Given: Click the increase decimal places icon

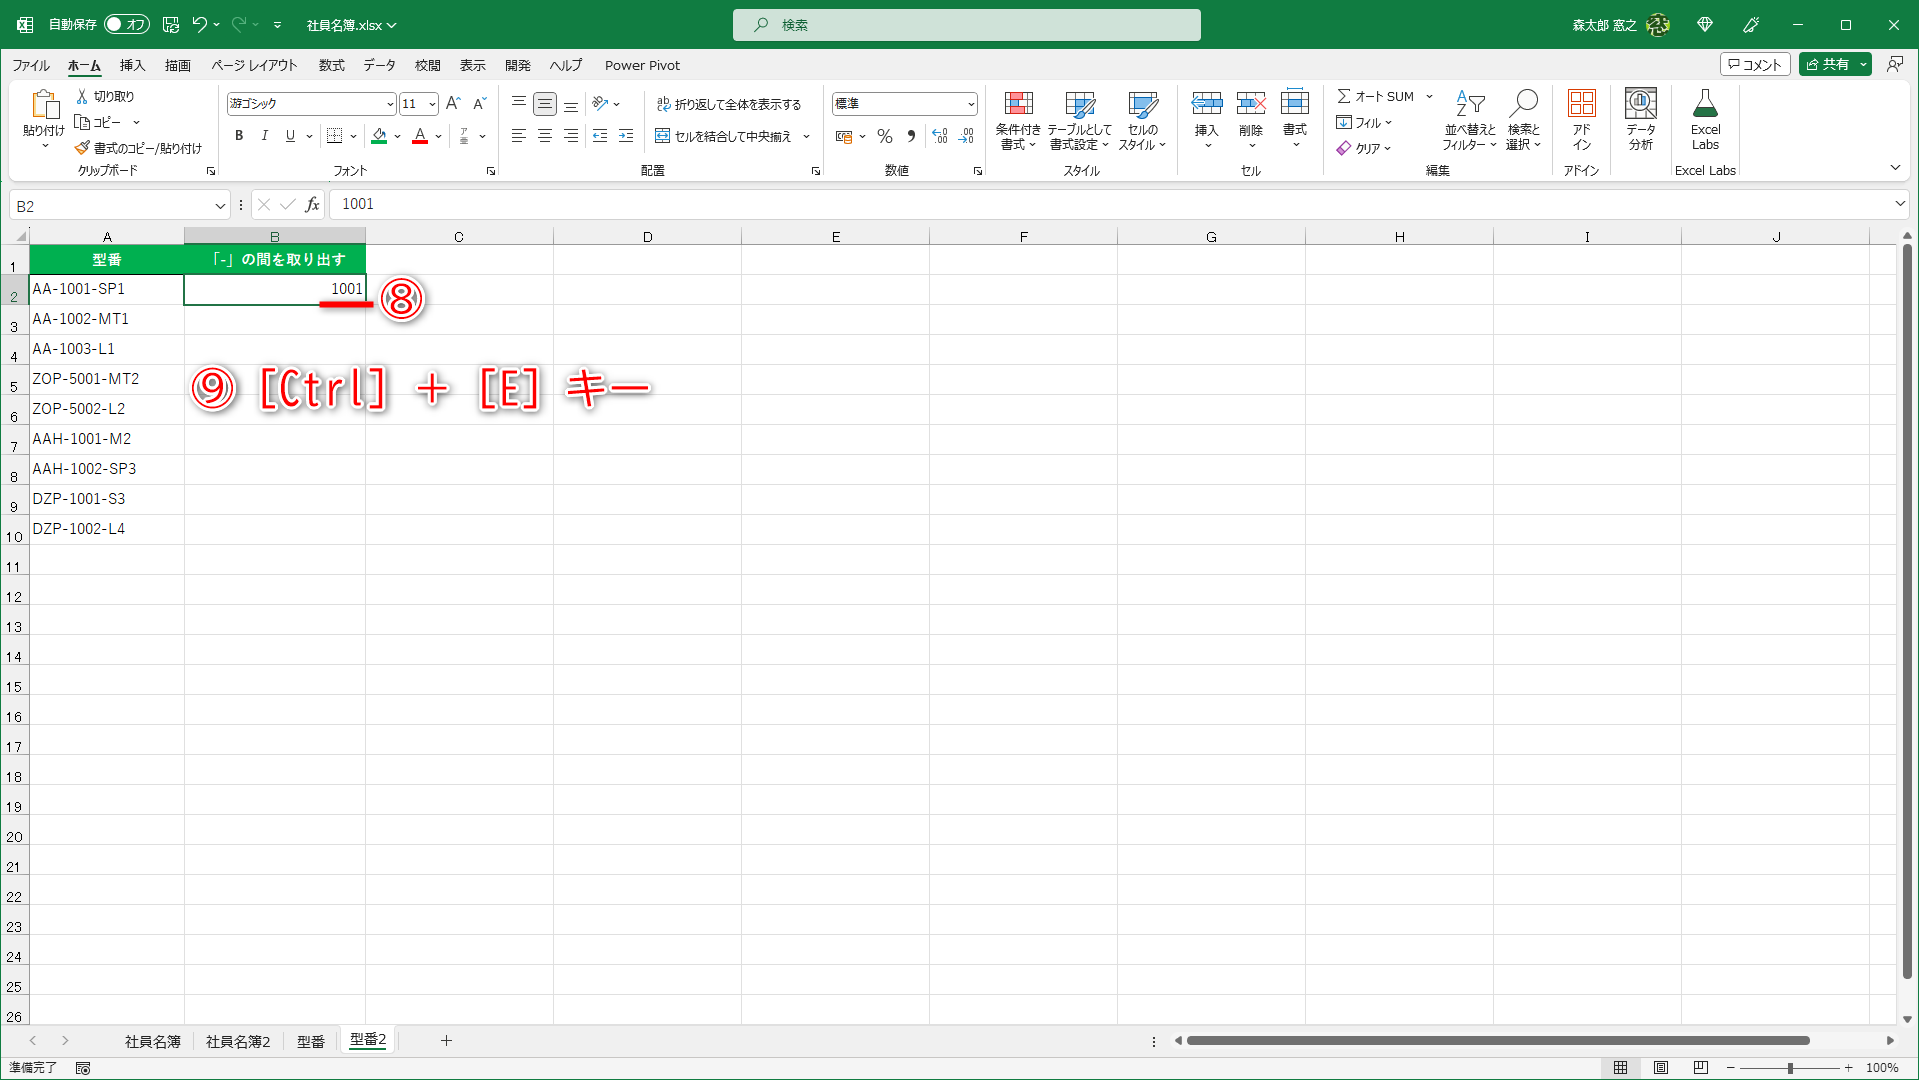Looking at the screenshot, I should click(940, 136).
